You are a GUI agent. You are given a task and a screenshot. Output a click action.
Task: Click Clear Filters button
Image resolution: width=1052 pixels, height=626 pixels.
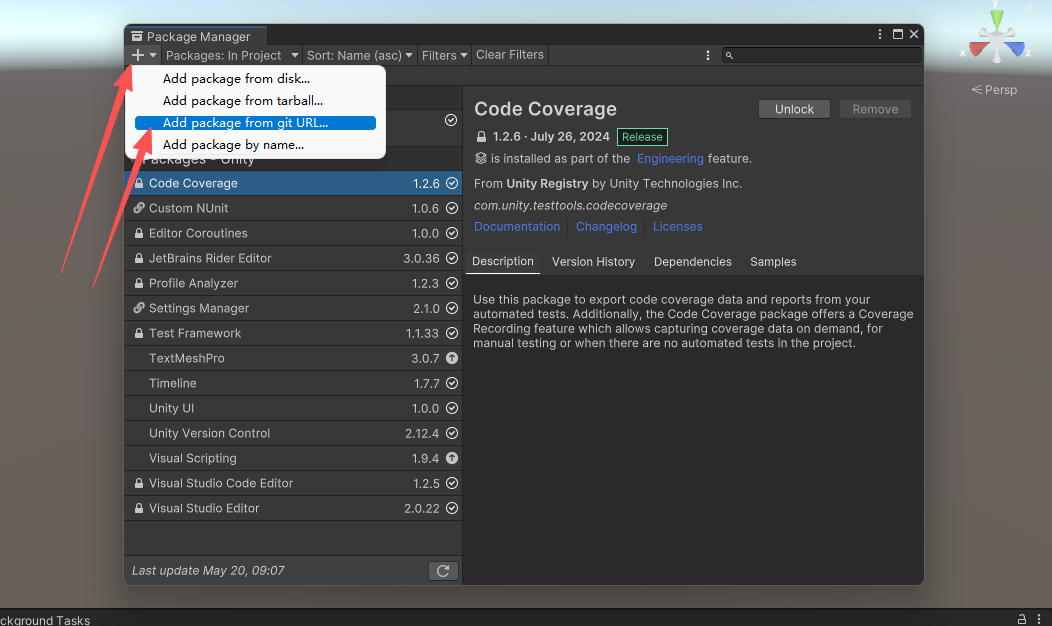click(x=510, y=55)
